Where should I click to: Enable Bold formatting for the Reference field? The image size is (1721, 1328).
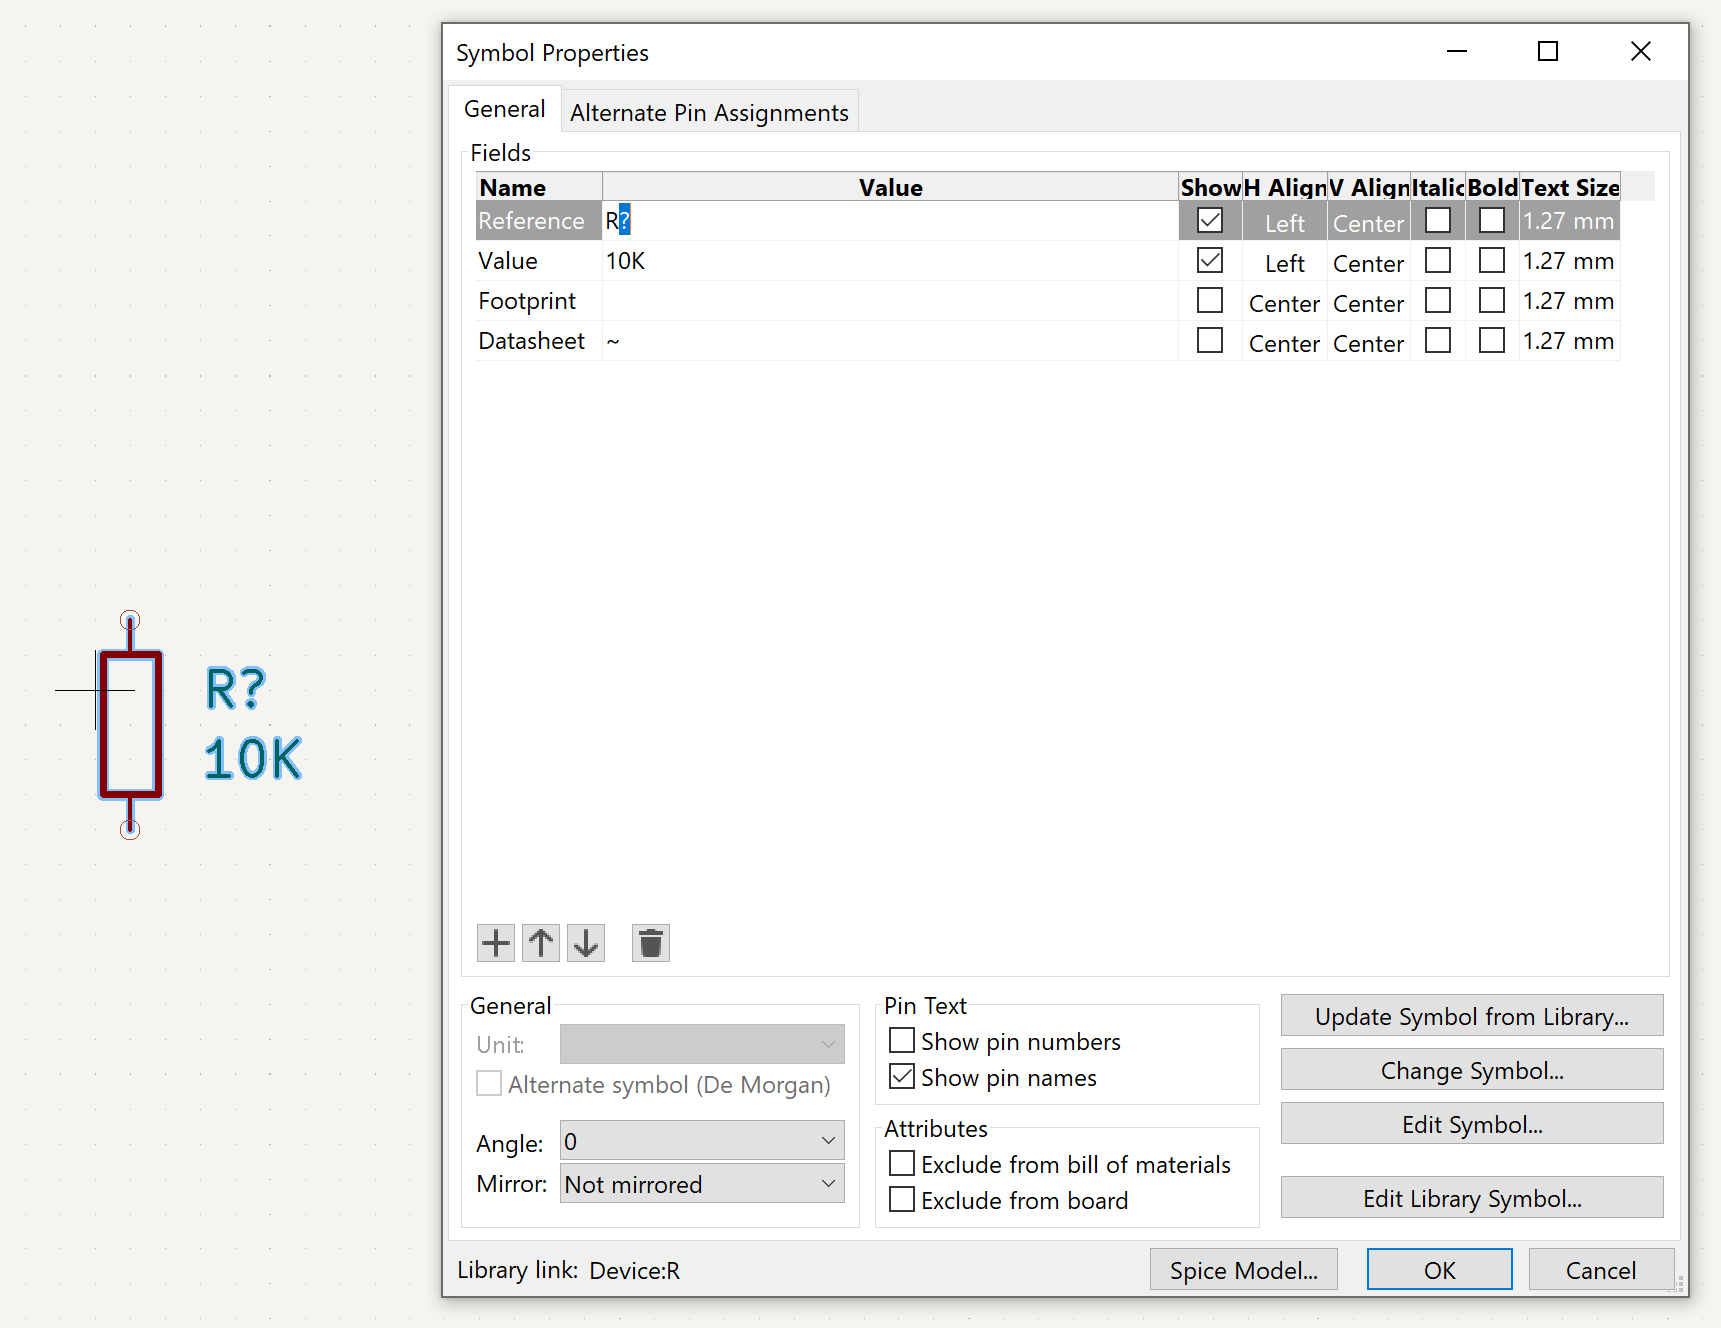tap(1491, 219)
